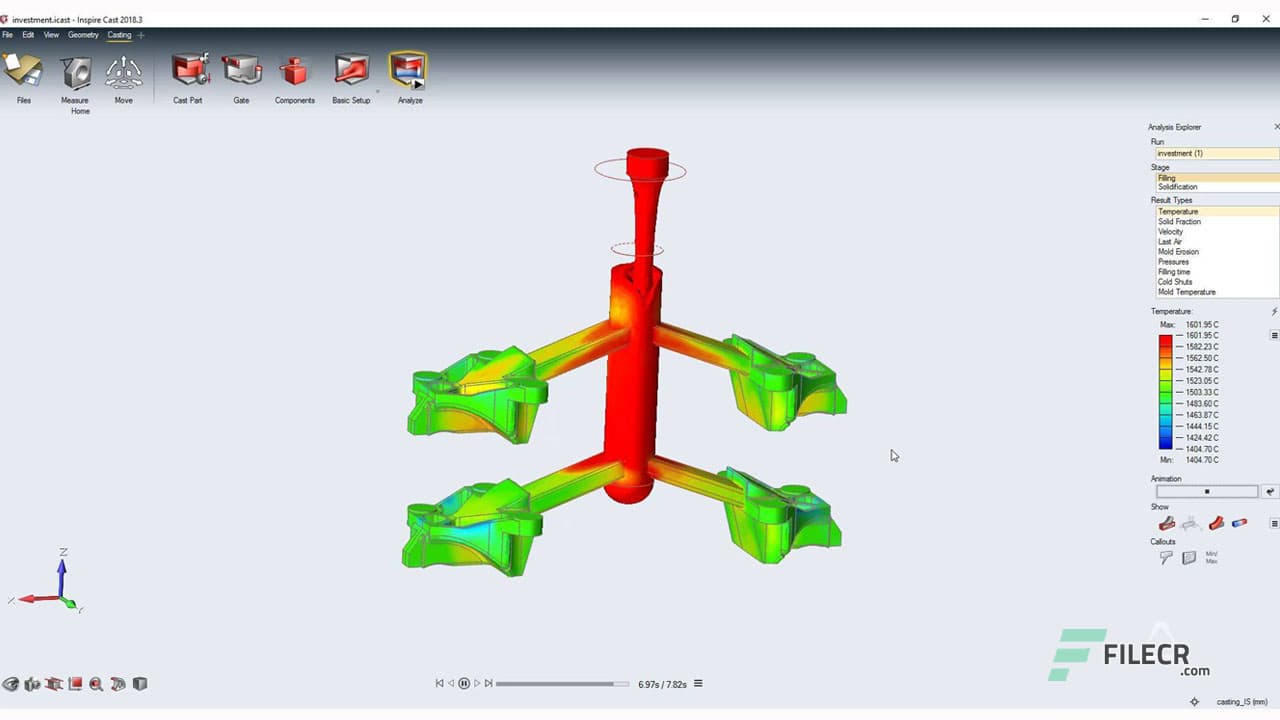Viewport: 1280px width, 720px height.
Task: Select the Gate tool icon
Action: point(241,71)
